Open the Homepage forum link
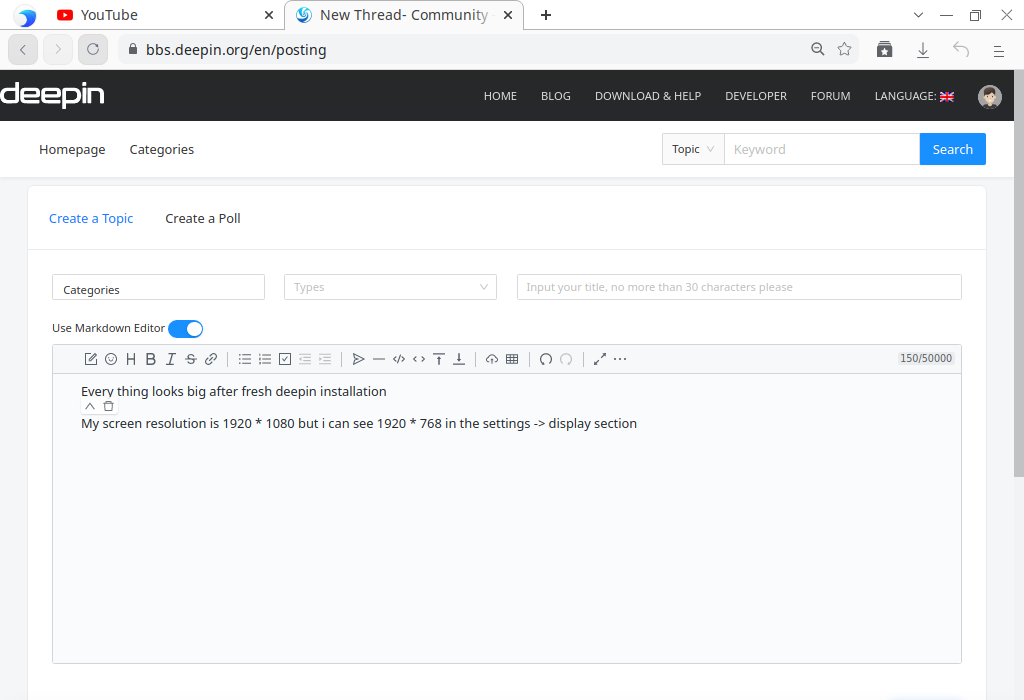 [72, 150]
